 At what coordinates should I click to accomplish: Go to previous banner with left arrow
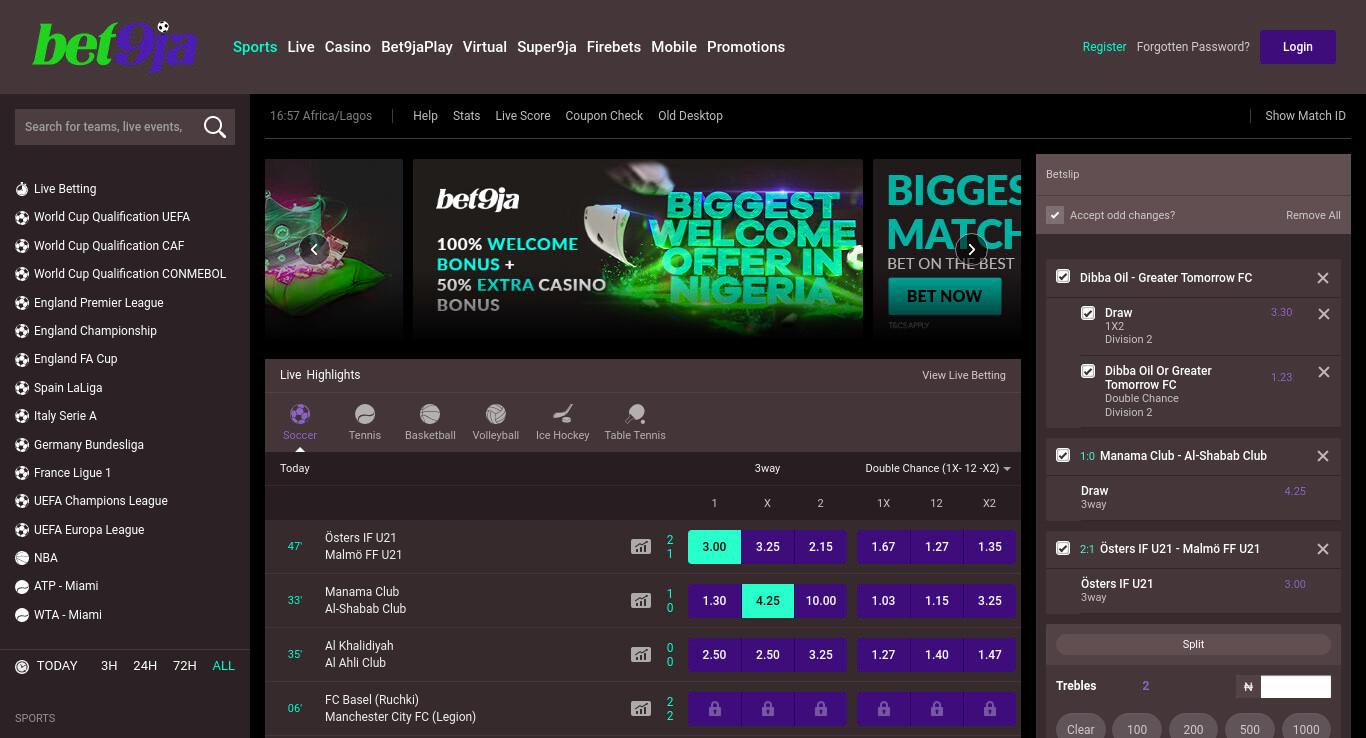(314, 249)
